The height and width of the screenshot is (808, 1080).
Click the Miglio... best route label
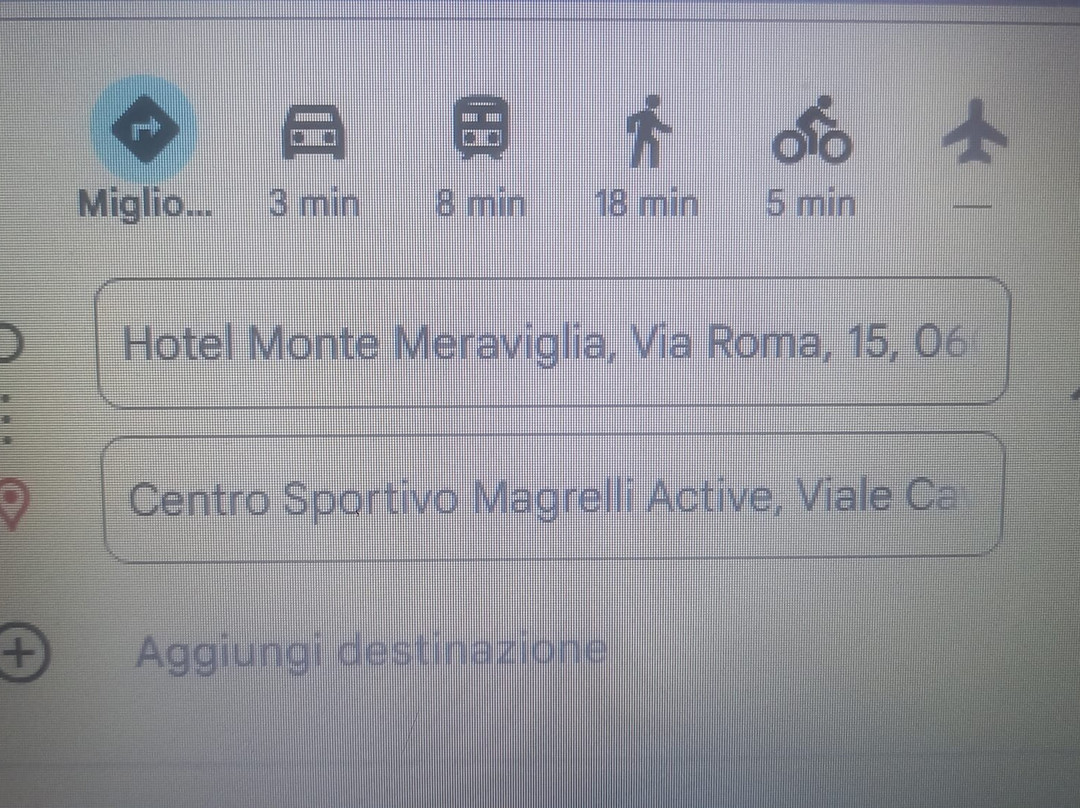coord(145,205)
